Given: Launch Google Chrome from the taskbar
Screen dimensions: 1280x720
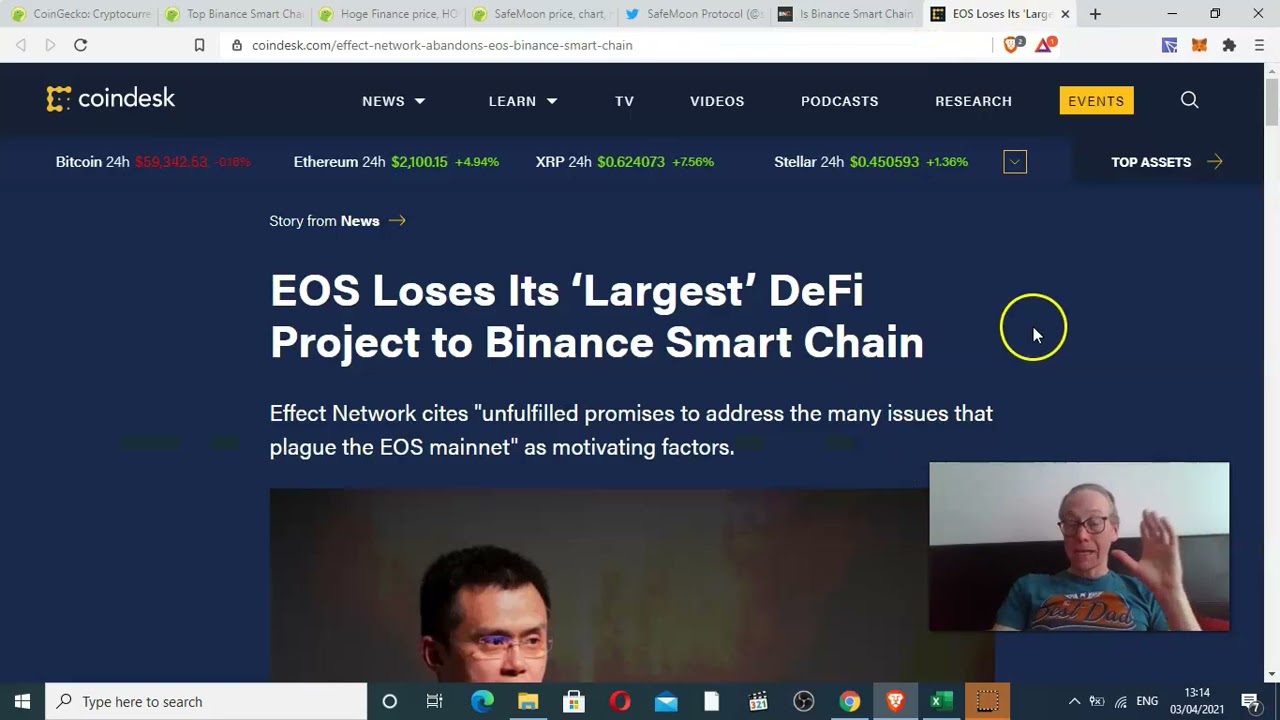Looking at the screenshot, I should pyautogui.click(x=849, y=701).
